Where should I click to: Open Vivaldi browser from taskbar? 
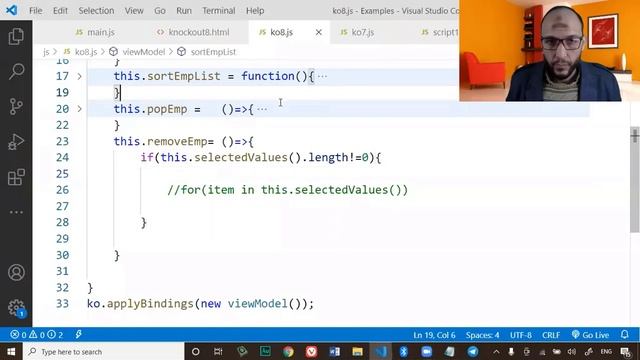coord(311,351)
